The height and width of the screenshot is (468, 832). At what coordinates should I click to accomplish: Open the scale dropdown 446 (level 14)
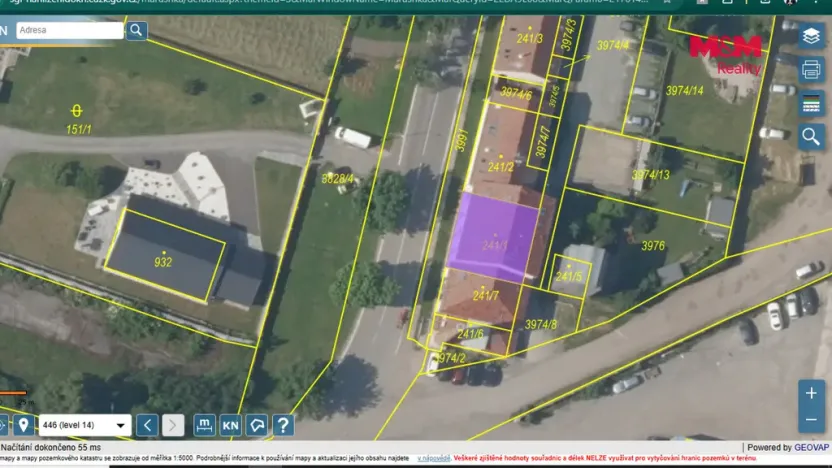point(85,425)
